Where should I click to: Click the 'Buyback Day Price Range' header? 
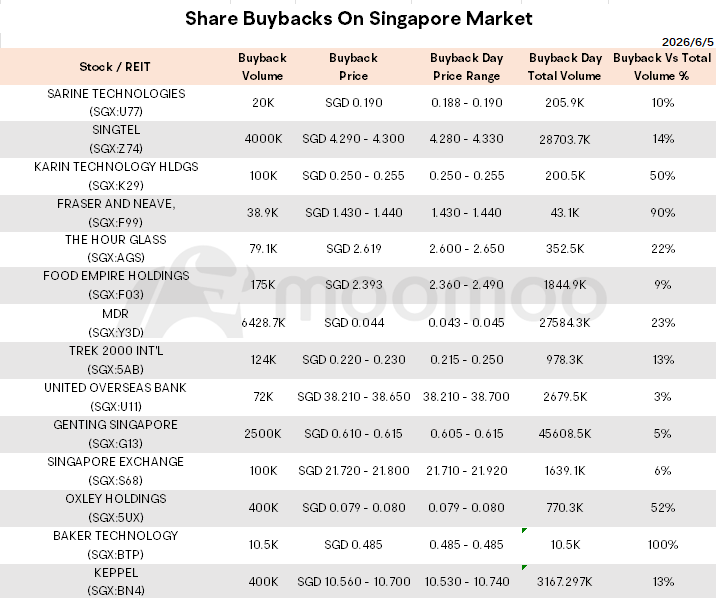tap(466, 67)
